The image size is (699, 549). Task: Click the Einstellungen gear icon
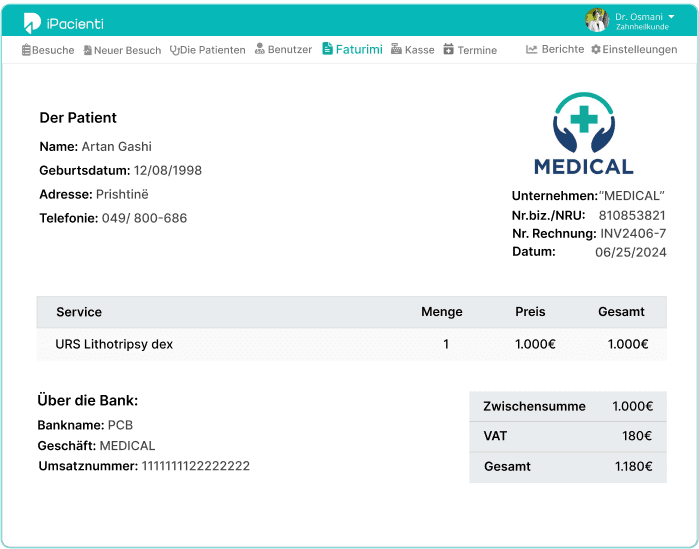tap(596, 49)
